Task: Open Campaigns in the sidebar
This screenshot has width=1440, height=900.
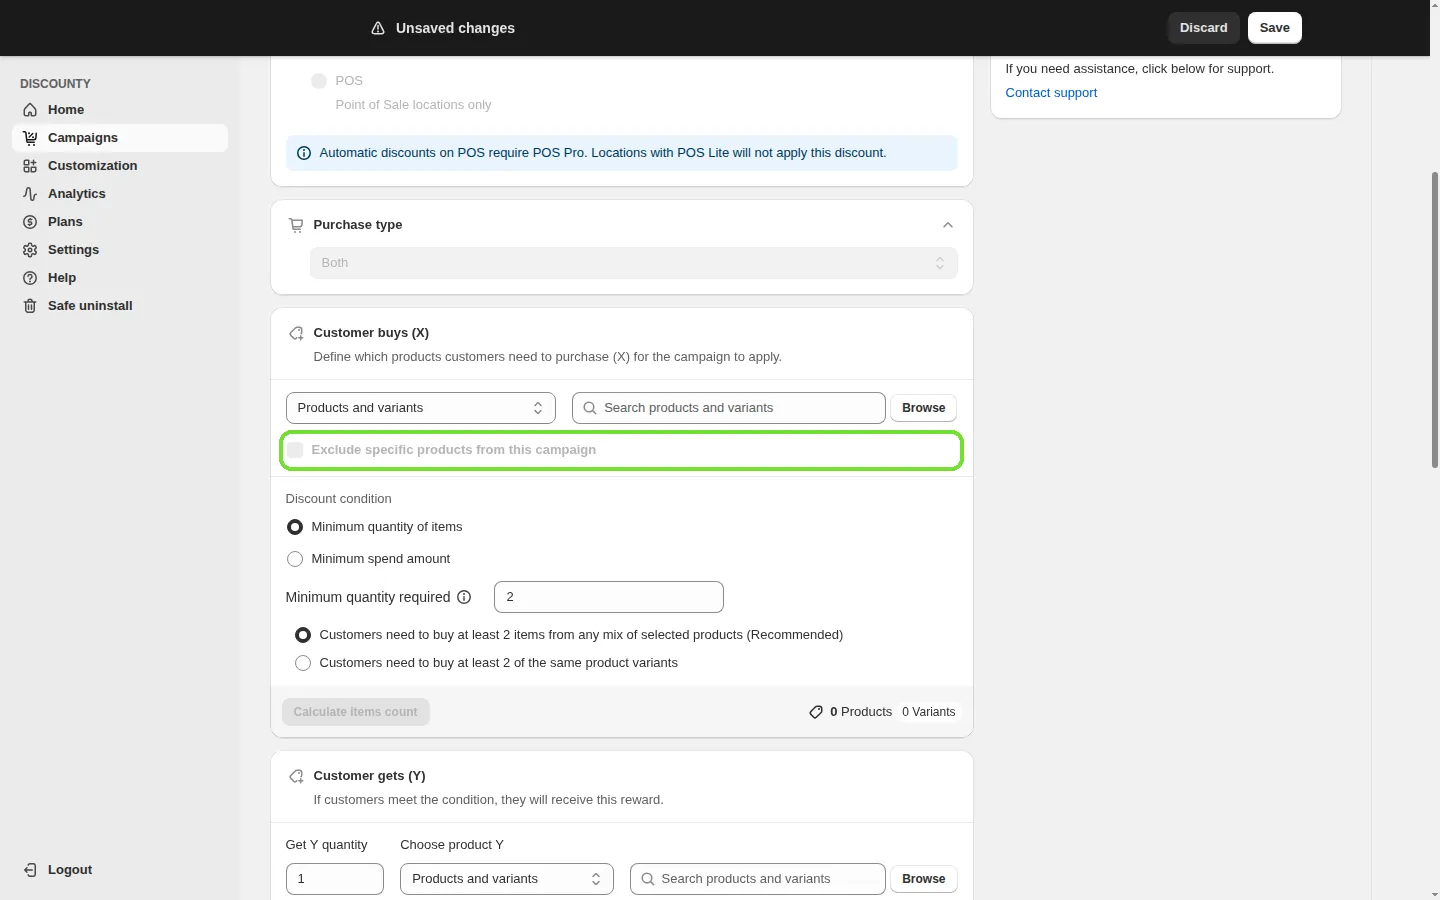Action: point(120,138)
